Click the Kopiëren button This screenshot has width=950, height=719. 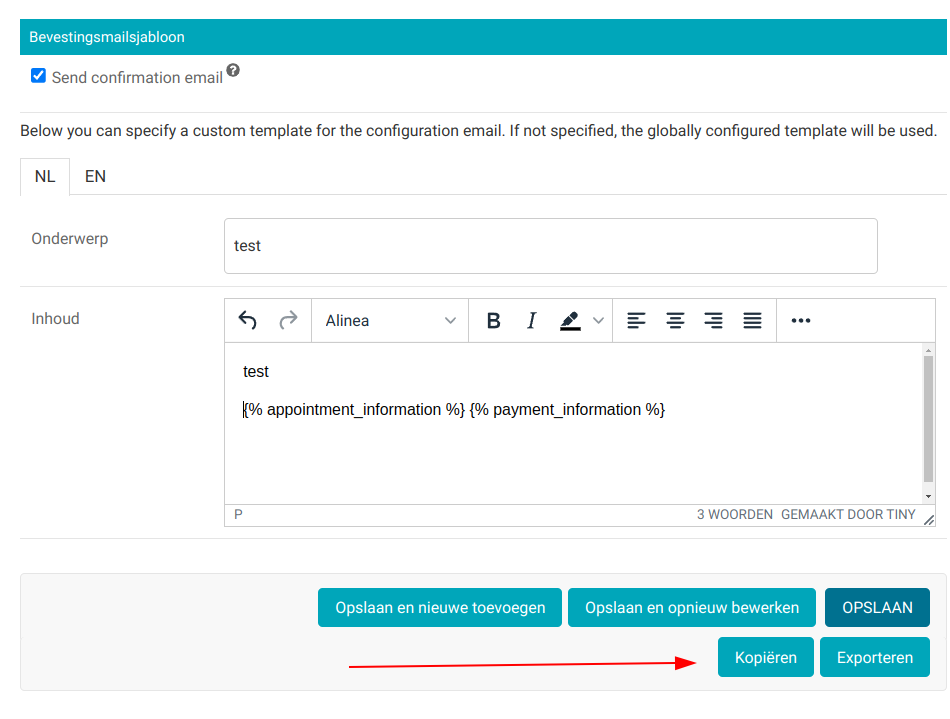click(765, 657)
